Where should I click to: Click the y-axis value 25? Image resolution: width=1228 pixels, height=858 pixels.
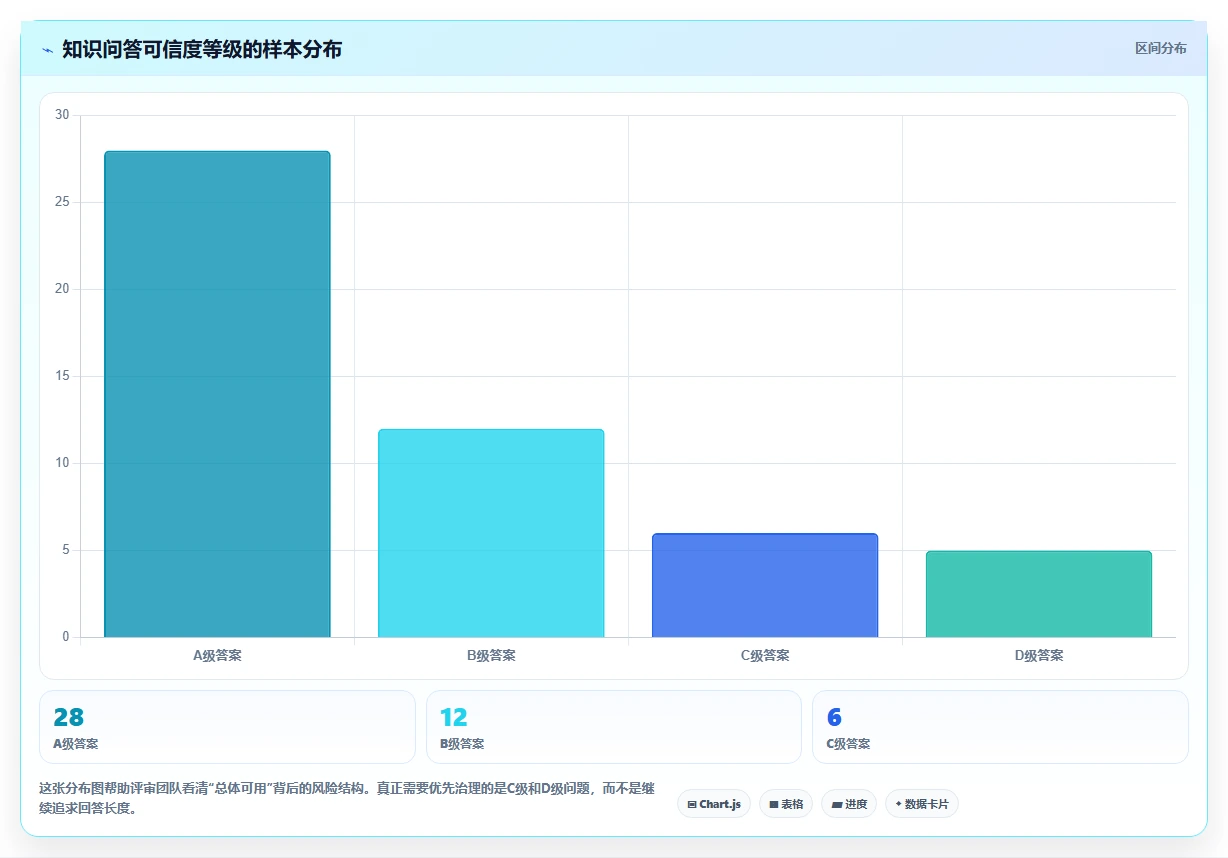62,202
